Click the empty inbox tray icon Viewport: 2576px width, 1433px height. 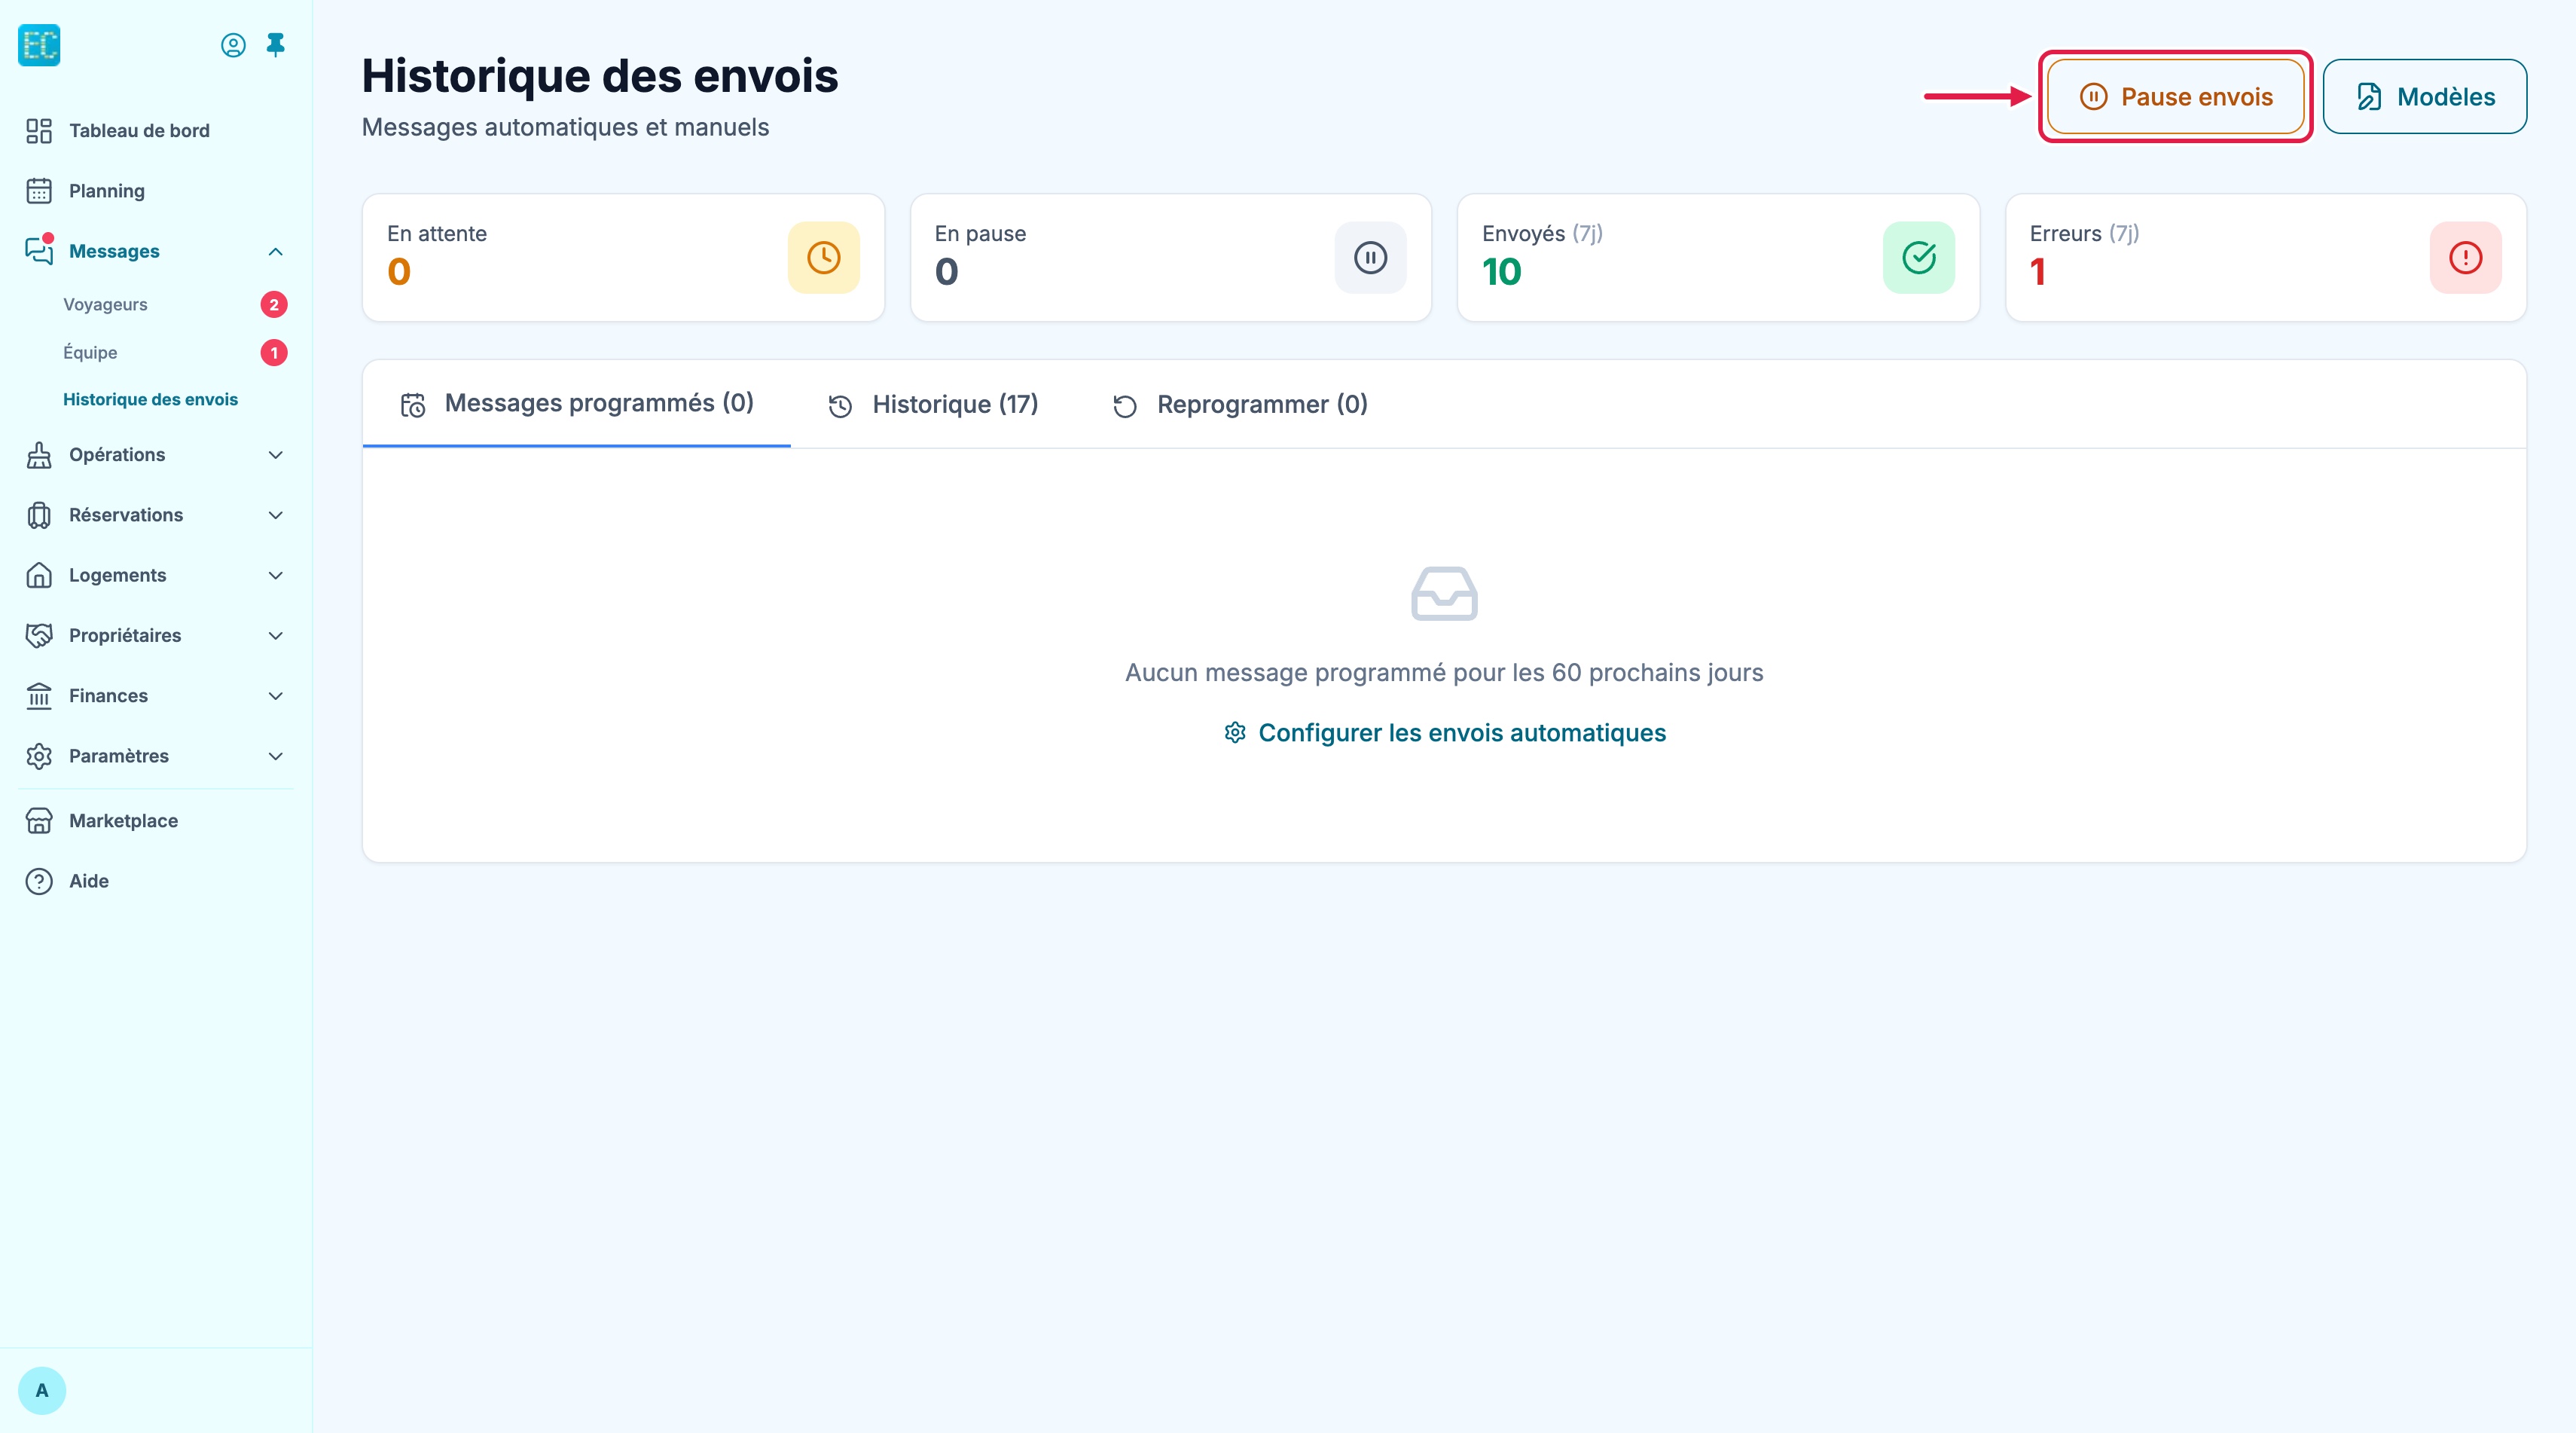pos(1444,594)
